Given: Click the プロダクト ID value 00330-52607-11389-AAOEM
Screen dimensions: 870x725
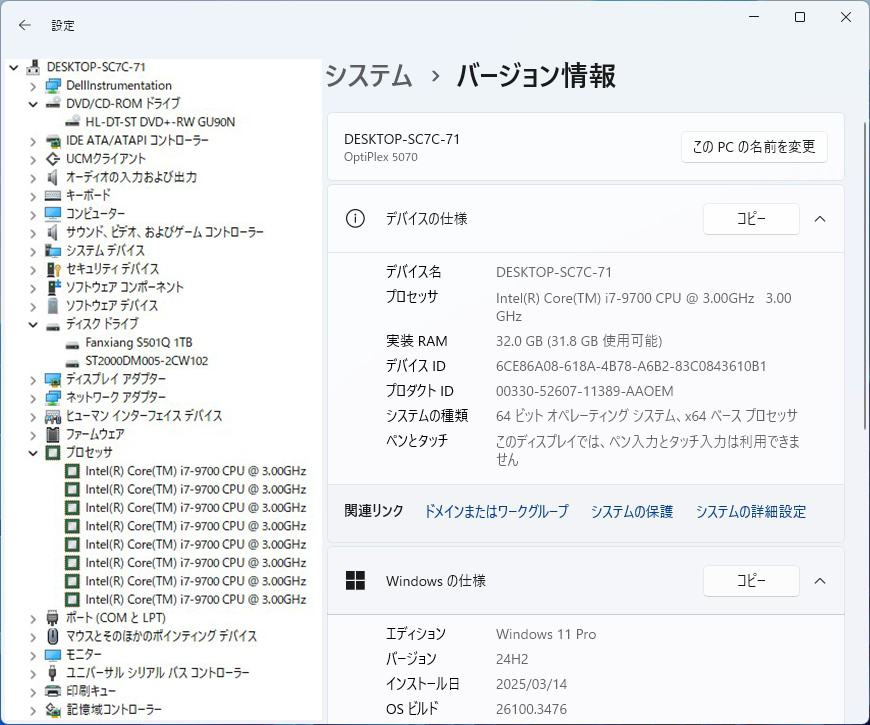Looking at the screenshot, I should (x=584, y=391).
